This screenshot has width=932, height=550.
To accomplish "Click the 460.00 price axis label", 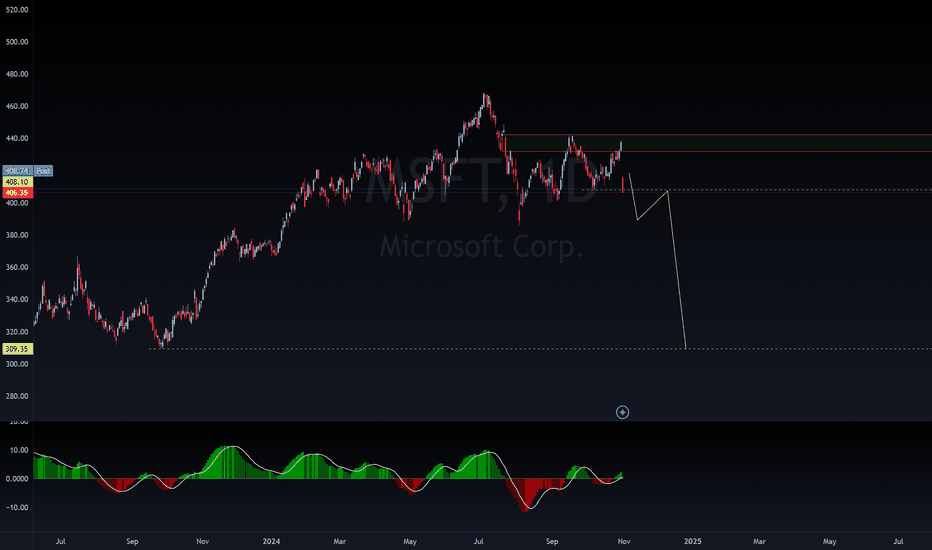I will (17, 106).
